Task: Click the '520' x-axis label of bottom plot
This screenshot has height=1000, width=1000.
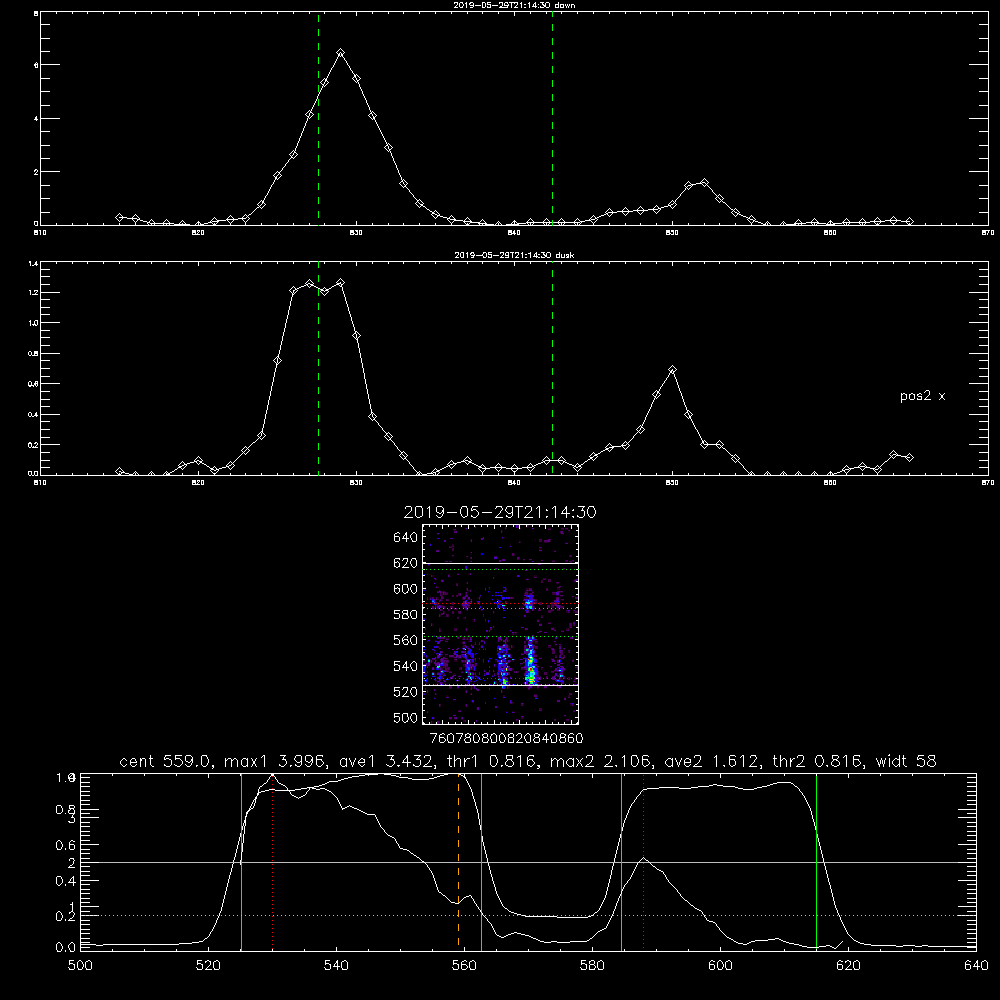Action: [208, 966]
